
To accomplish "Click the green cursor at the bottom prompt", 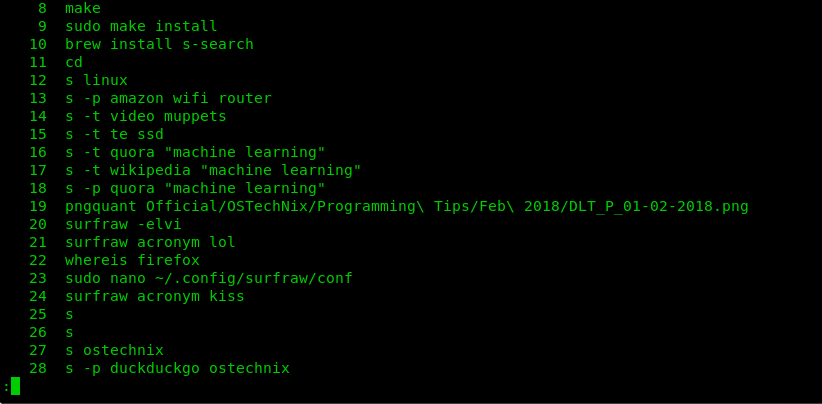I will pos(15,386).
